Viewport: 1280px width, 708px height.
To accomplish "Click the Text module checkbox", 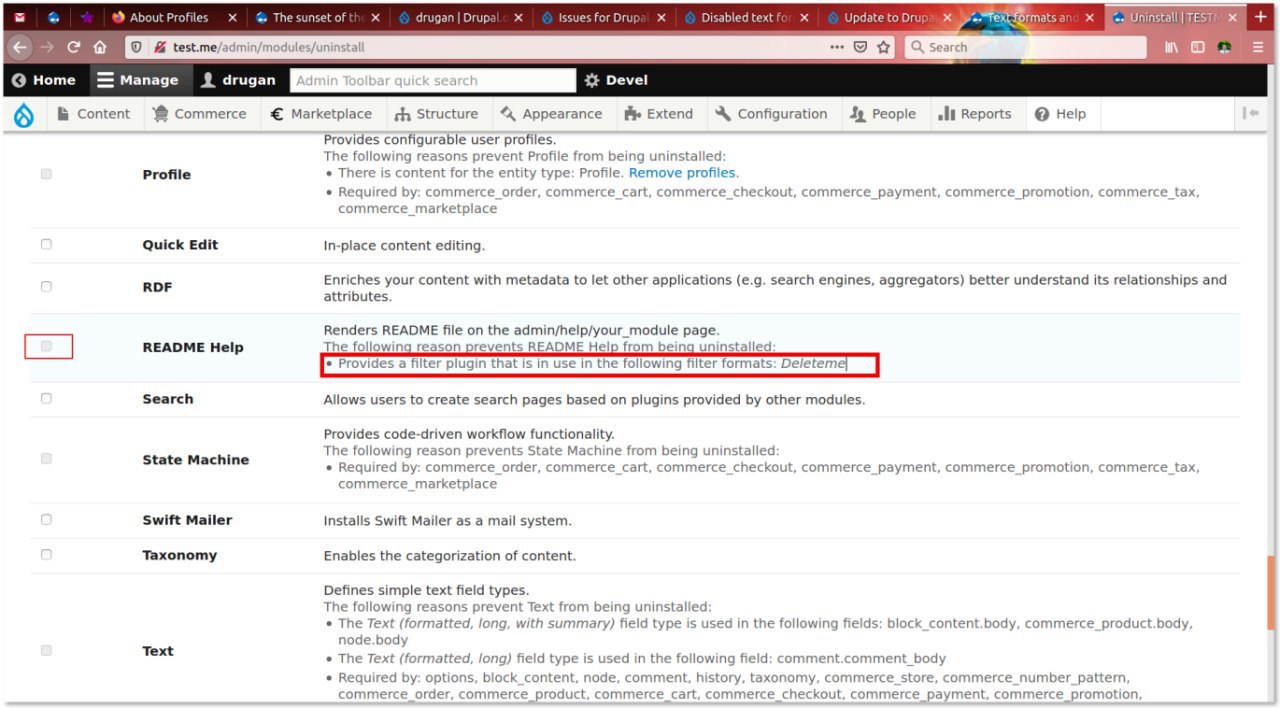I will tap(46, 650).
